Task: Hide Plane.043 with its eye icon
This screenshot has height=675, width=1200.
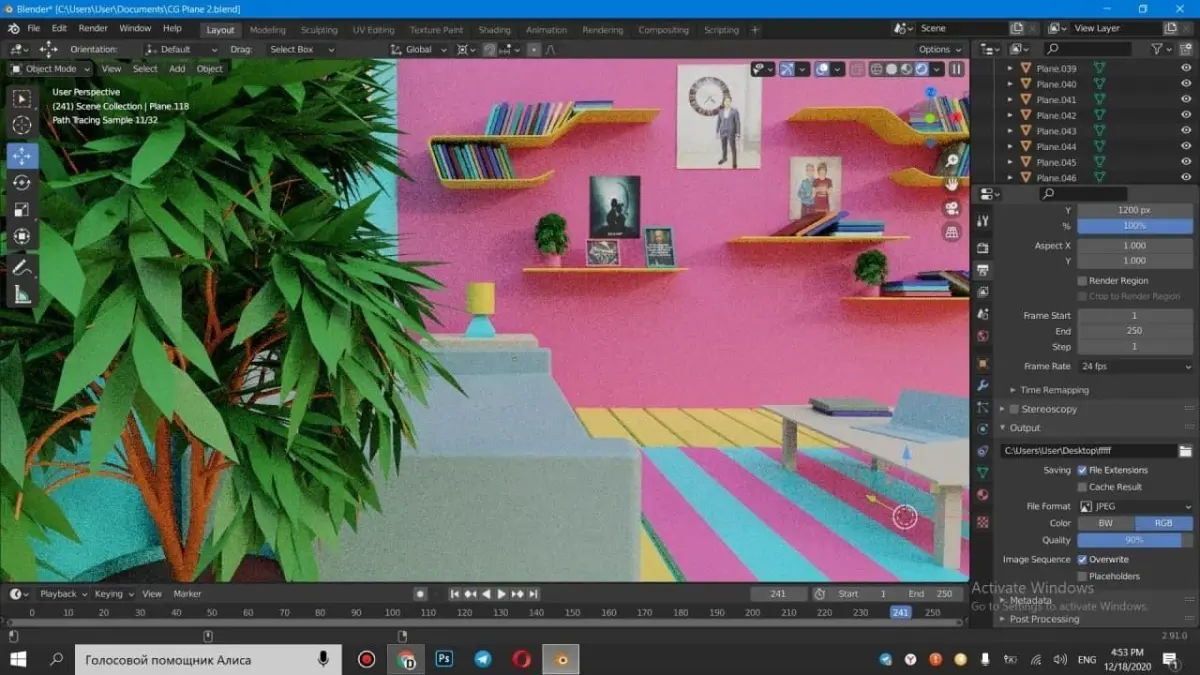Action: (1186, 131)
